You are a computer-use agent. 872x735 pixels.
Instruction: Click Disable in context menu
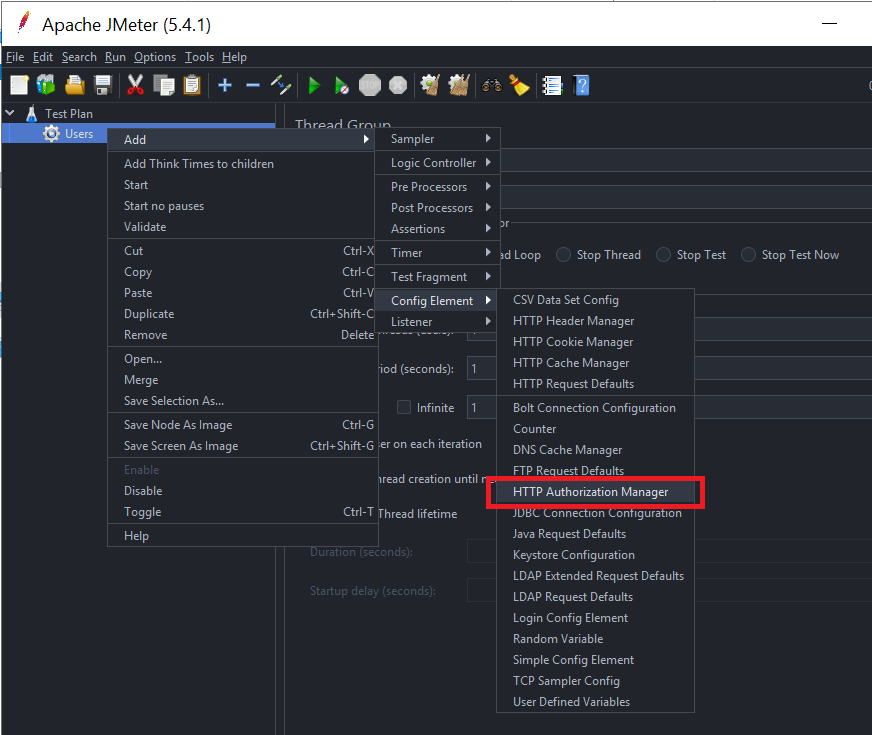(x=242, y=490)
